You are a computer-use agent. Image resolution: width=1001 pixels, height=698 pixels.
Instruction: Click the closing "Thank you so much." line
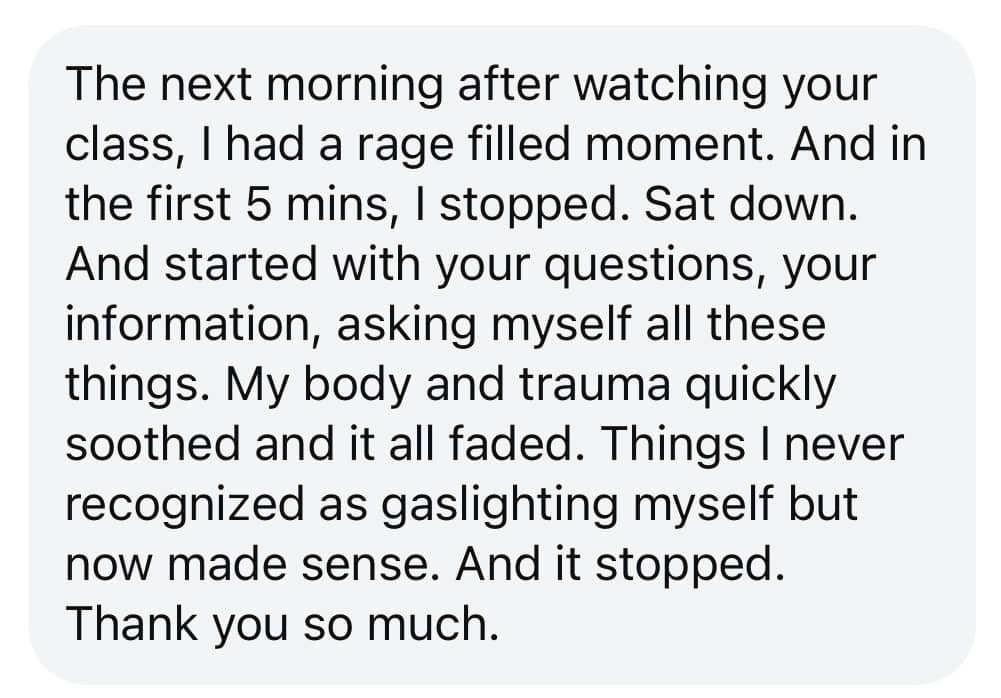pos(281,624)
